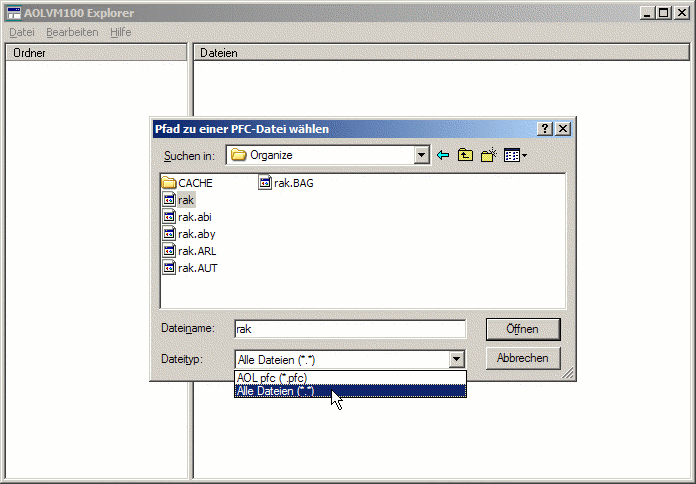Select file name rak.abi
This screenshot has height=484, width=696.
pos(195,217)
